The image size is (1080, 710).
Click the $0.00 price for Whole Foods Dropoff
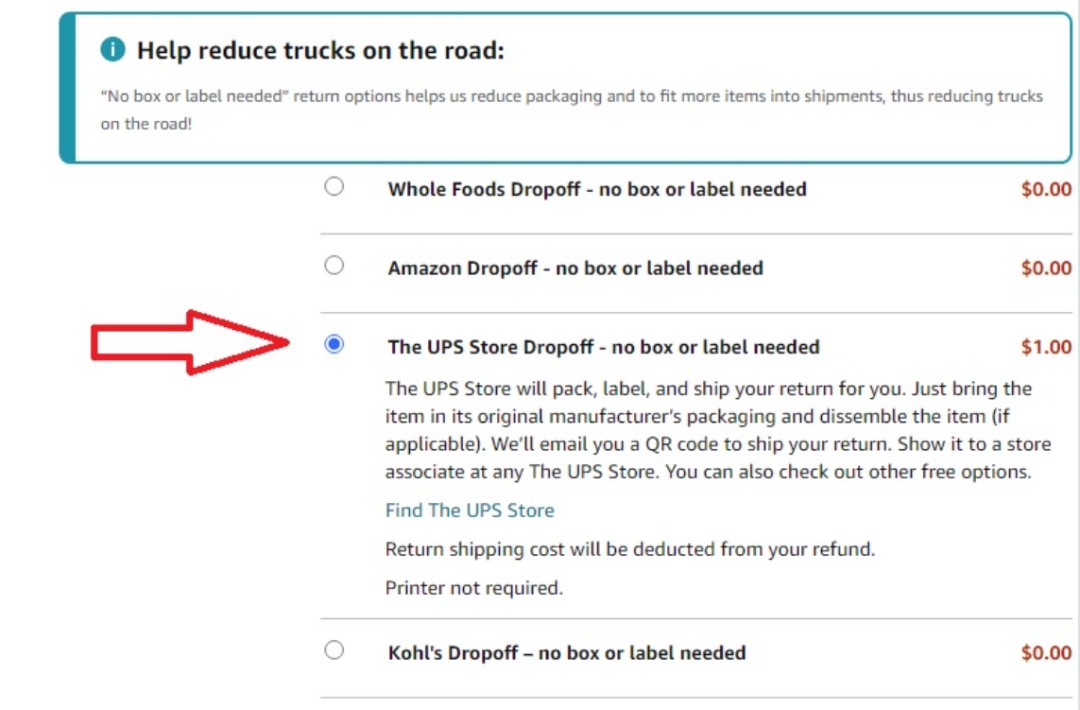click(1045, 189)
